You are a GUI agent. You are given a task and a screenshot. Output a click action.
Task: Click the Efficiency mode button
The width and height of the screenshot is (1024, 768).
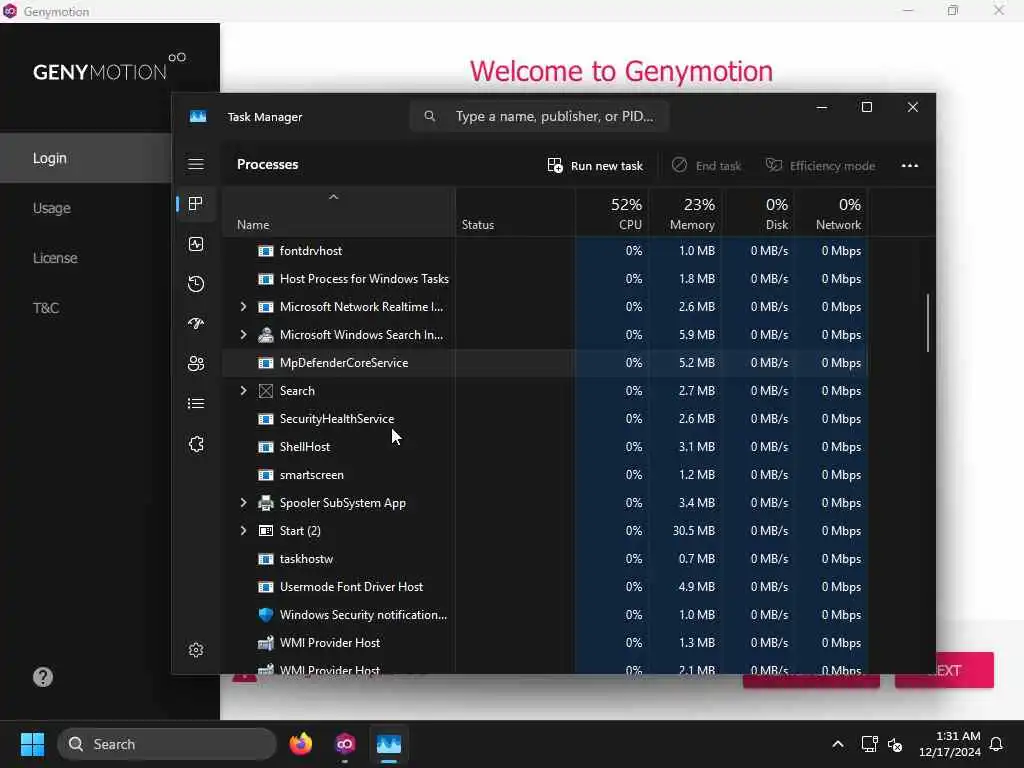coord(820,166)
